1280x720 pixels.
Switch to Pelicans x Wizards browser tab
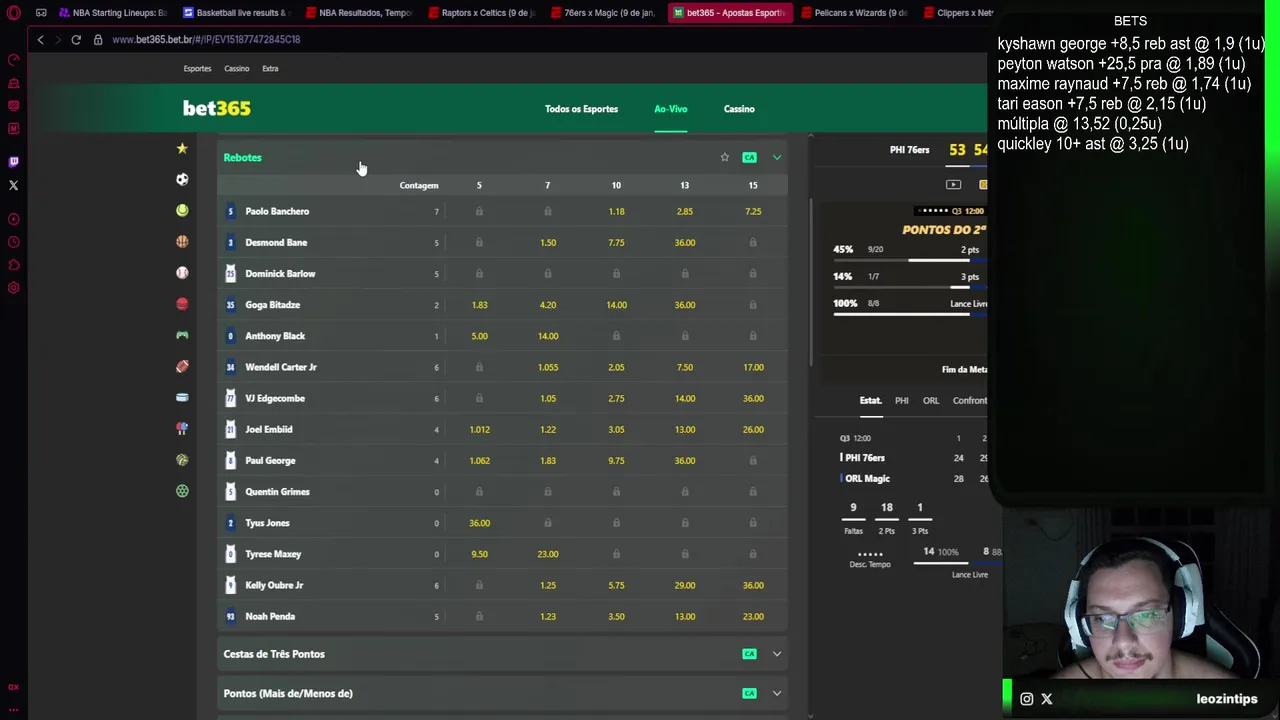pyautogui.click(x=852, y=13)
